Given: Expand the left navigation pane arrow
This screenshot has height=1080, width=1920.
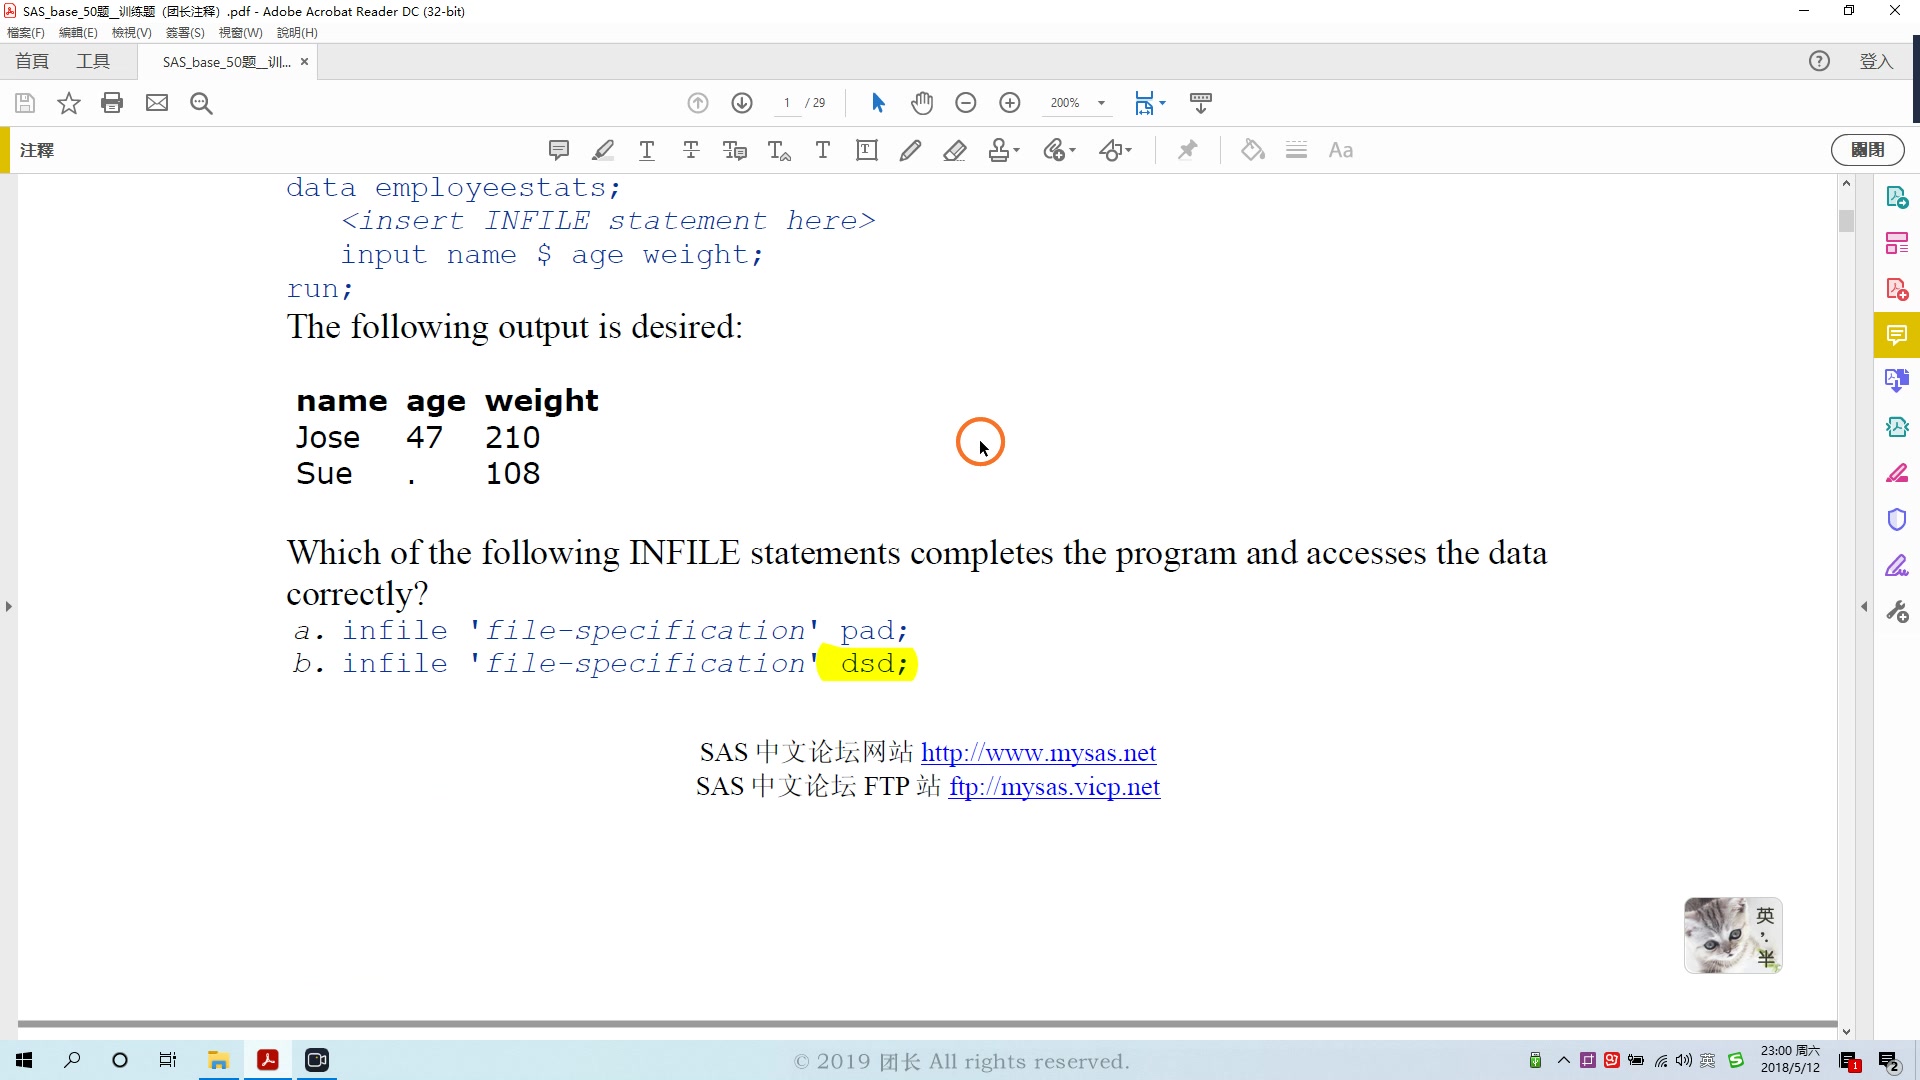Looking at the screenshot, I should 8,606.
